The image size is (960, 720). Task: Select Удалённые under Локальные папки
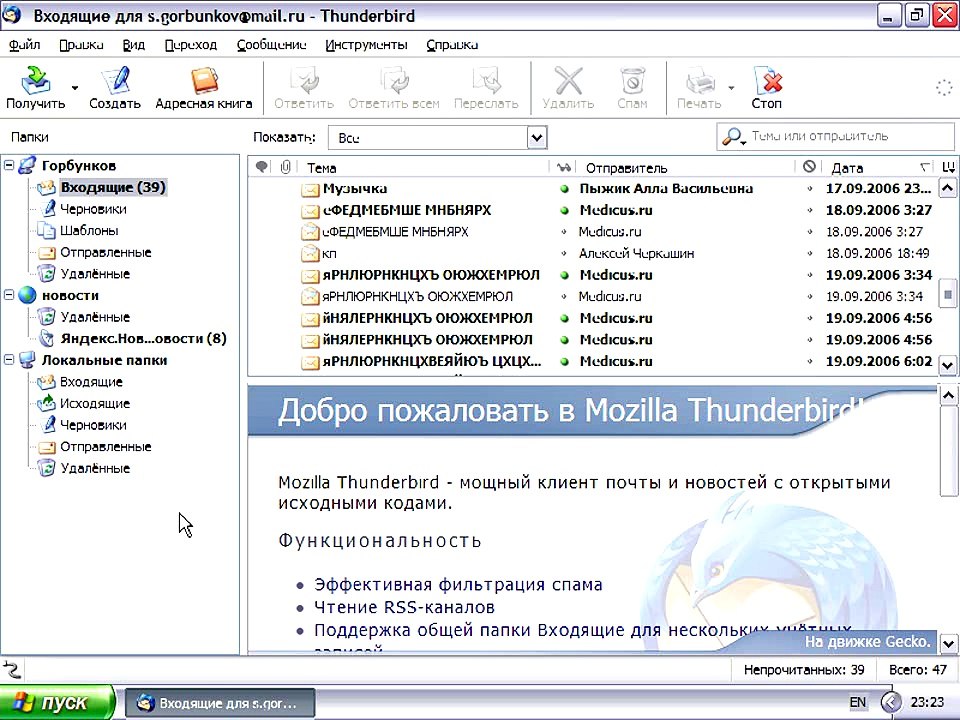[x=95, y=468]
